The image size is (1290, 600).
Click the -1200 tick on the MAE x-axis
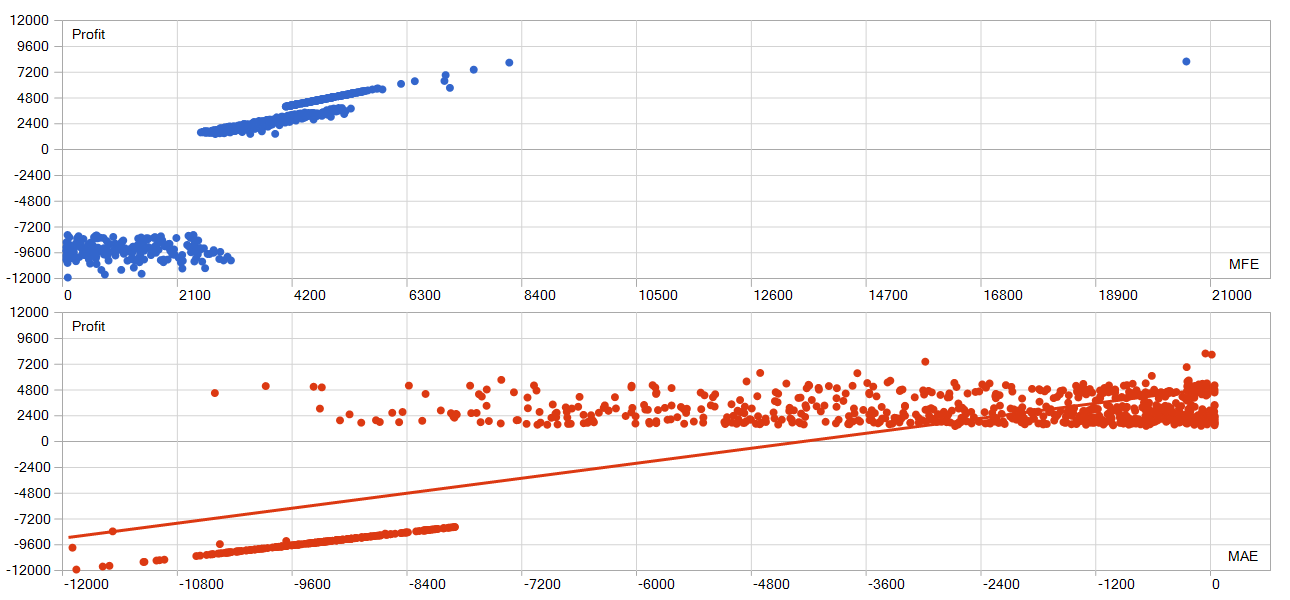pyautogui.click(x=1115, y=587)
